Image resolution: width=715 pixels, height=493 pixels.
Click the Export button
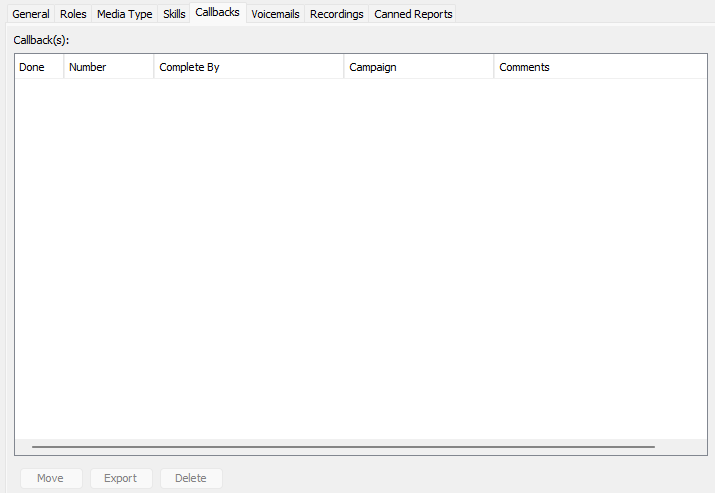click(x=121, y=478)
